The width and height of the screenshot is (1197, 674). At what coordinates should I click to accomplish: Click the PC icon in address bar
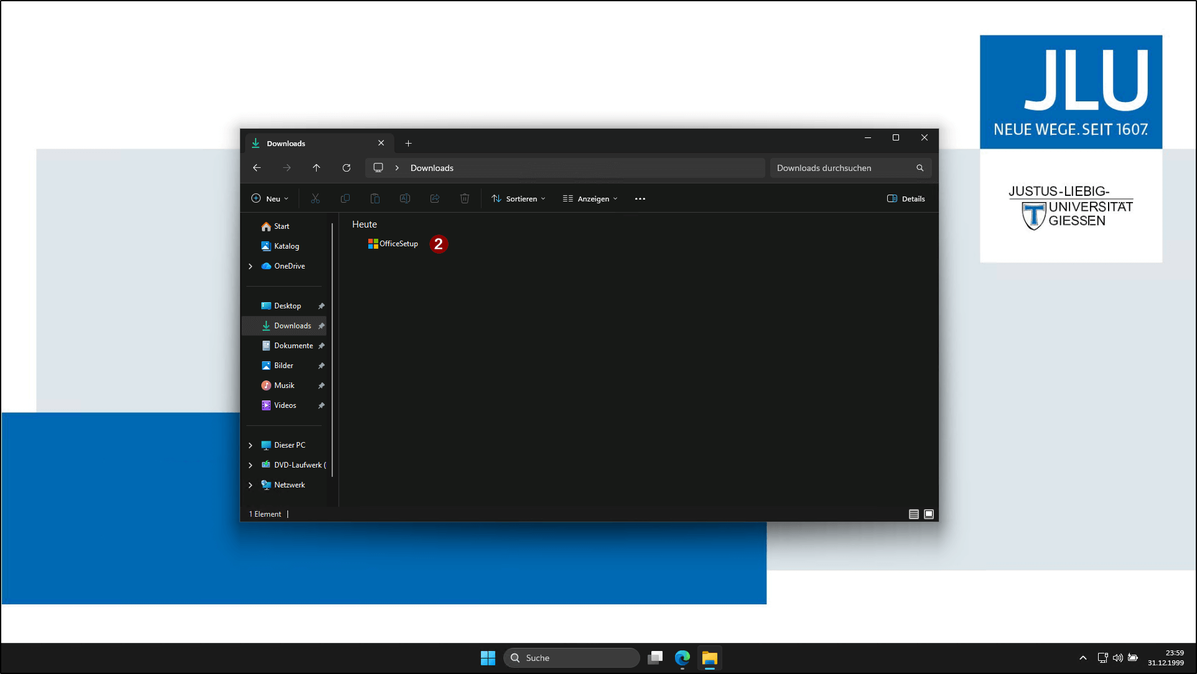pos(378,168)
